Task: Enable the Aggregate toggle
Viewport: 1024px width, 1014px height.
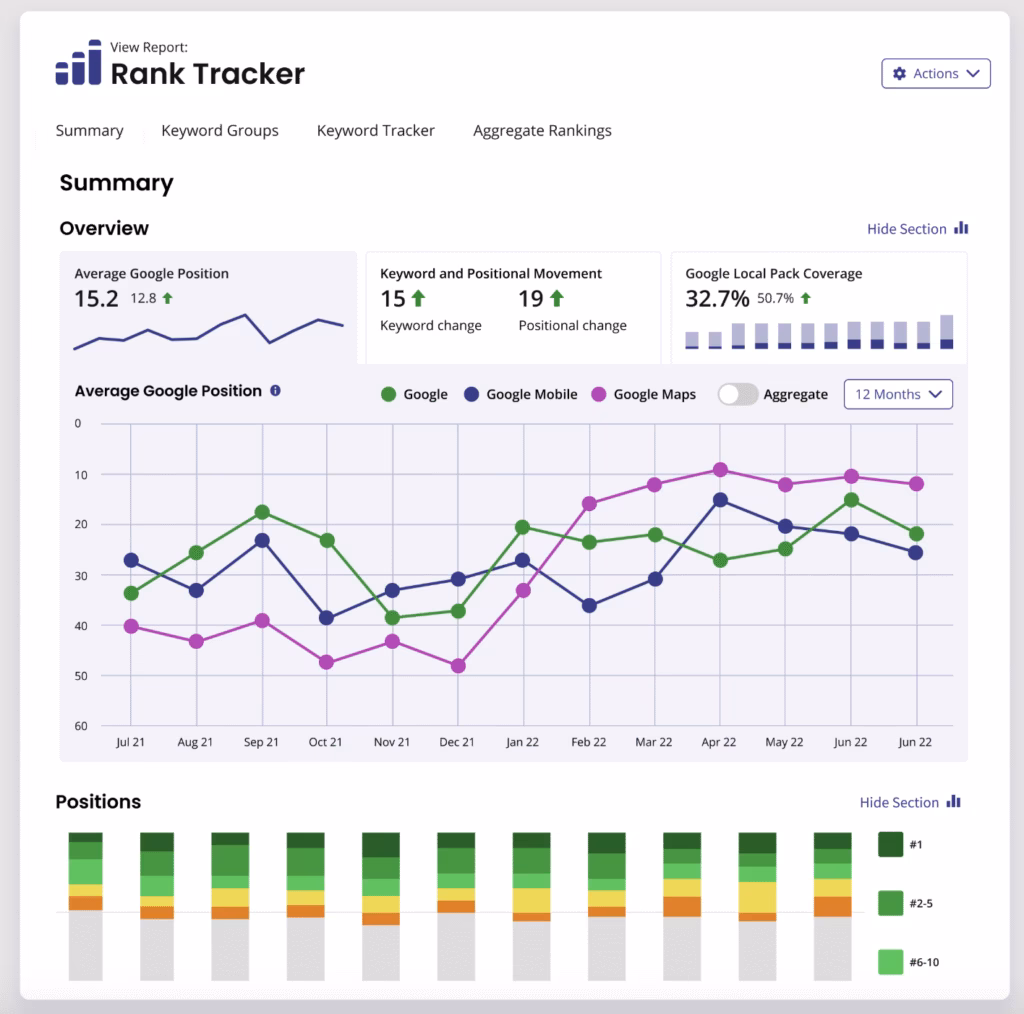Action: click(x=739, y=394)
